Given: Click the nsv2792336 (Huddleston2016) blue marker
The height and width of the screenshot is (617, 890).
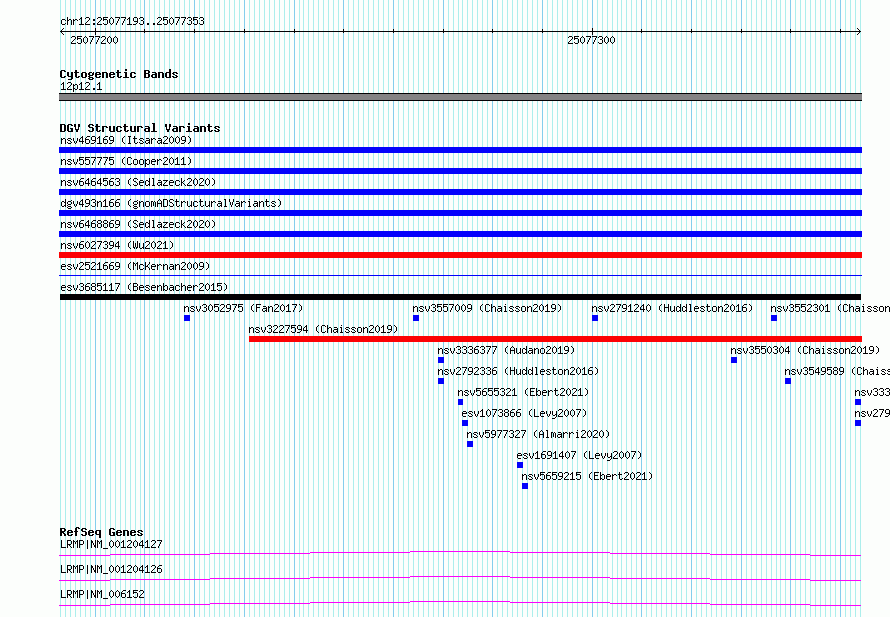Looking at the screenshot, I should (441, 381).
